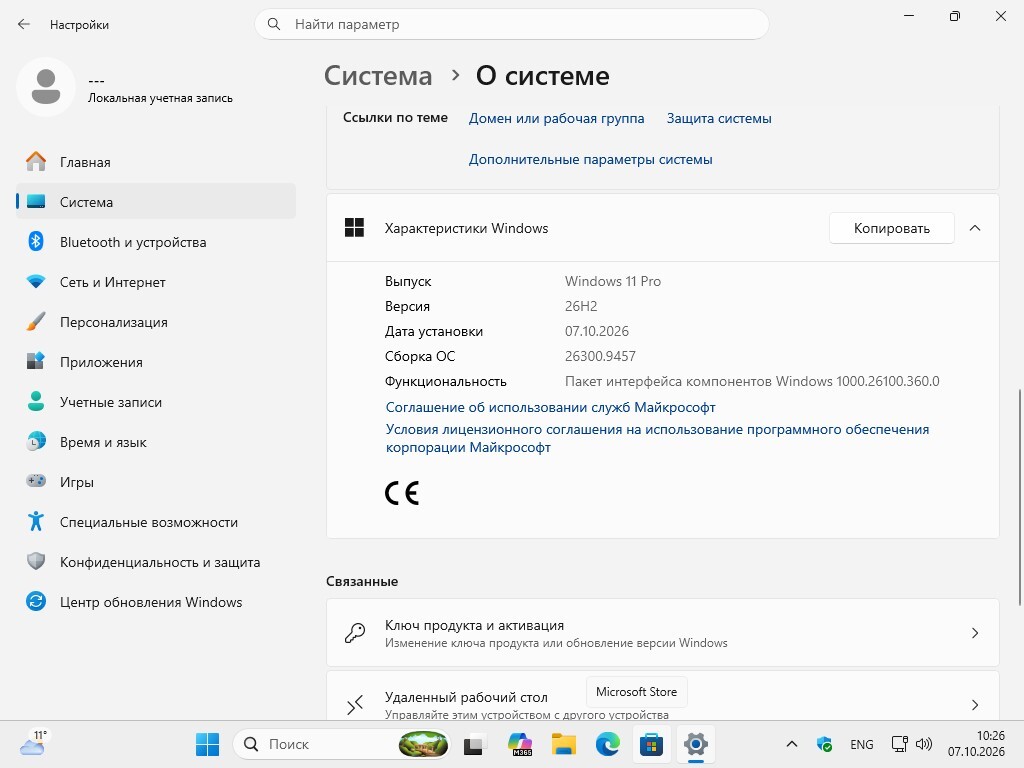Click the Windows logo icon beside Характеристики Windows
1024x768 pixels.
click(354, 228)
